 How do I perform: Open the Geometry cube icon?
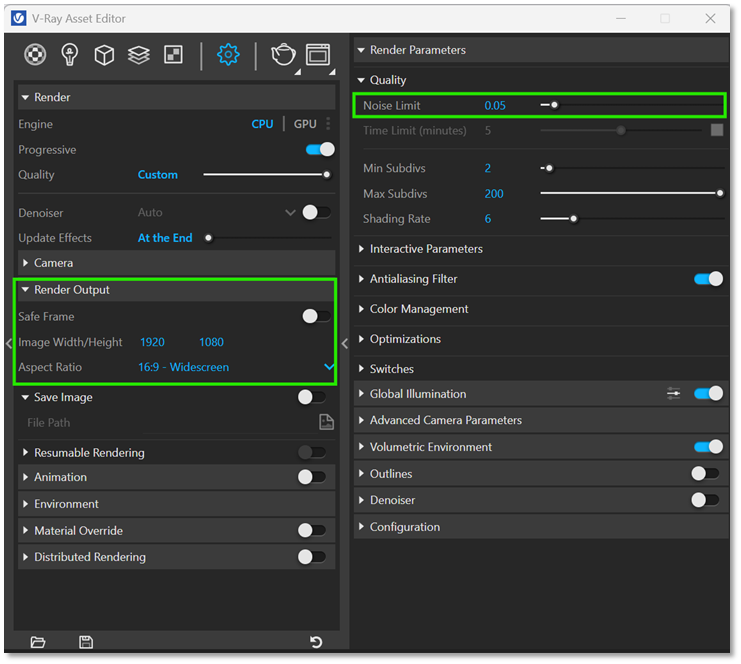104,55
